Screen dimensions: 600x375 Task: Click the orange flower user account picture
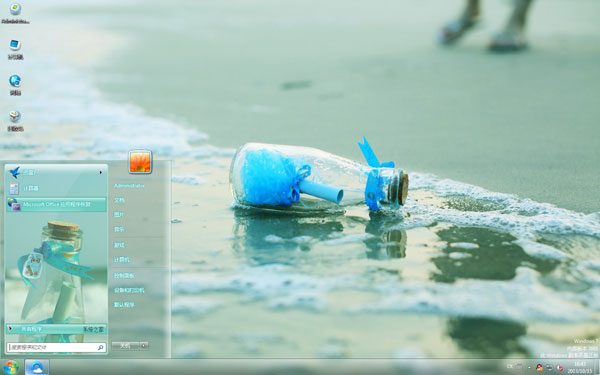(140, 161)
